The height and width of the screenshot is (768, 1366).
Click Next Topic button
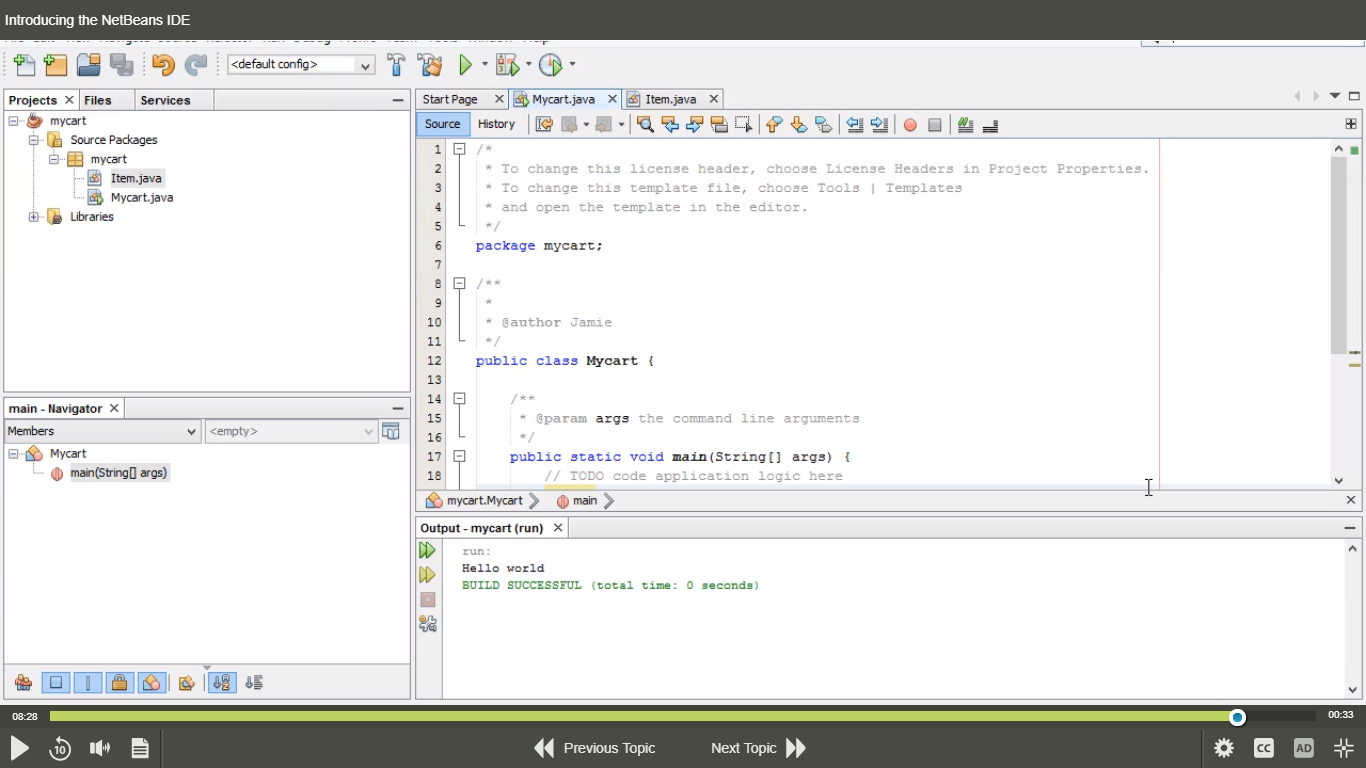tap(758, 748)
